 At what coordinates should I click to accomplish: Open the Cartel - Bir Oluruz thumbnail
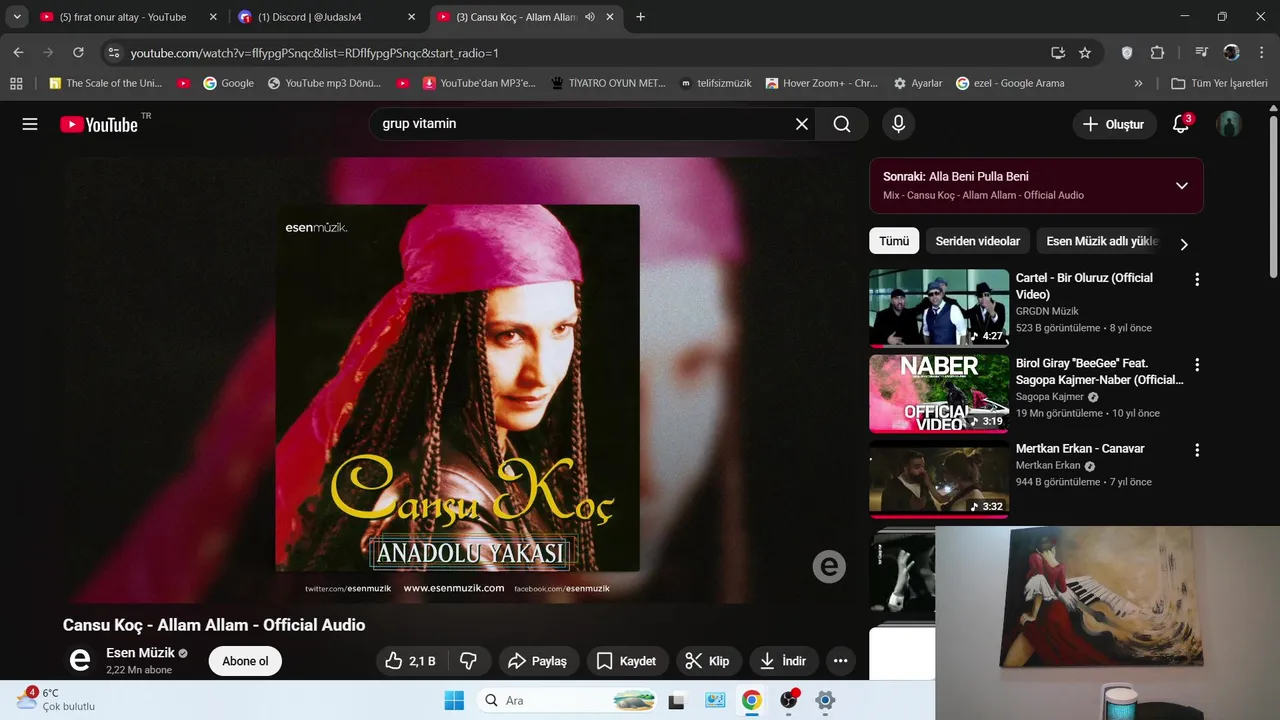(x=939, y=308)
